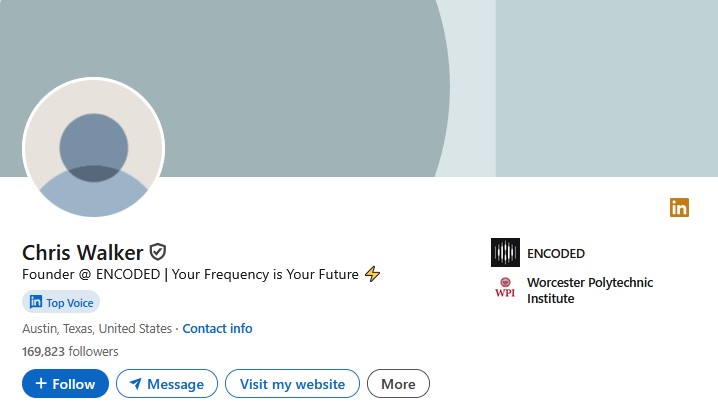718x415 pixels.
Task: Click the Top Voice badge label
Action: point(69,302)
